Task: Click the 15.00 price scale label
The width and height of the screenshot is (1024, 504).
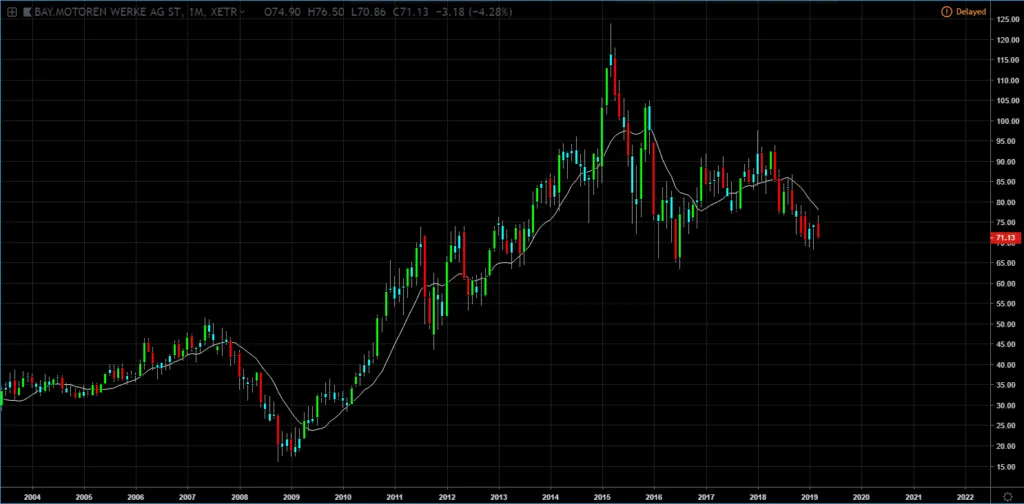Action: (1007, 467)
